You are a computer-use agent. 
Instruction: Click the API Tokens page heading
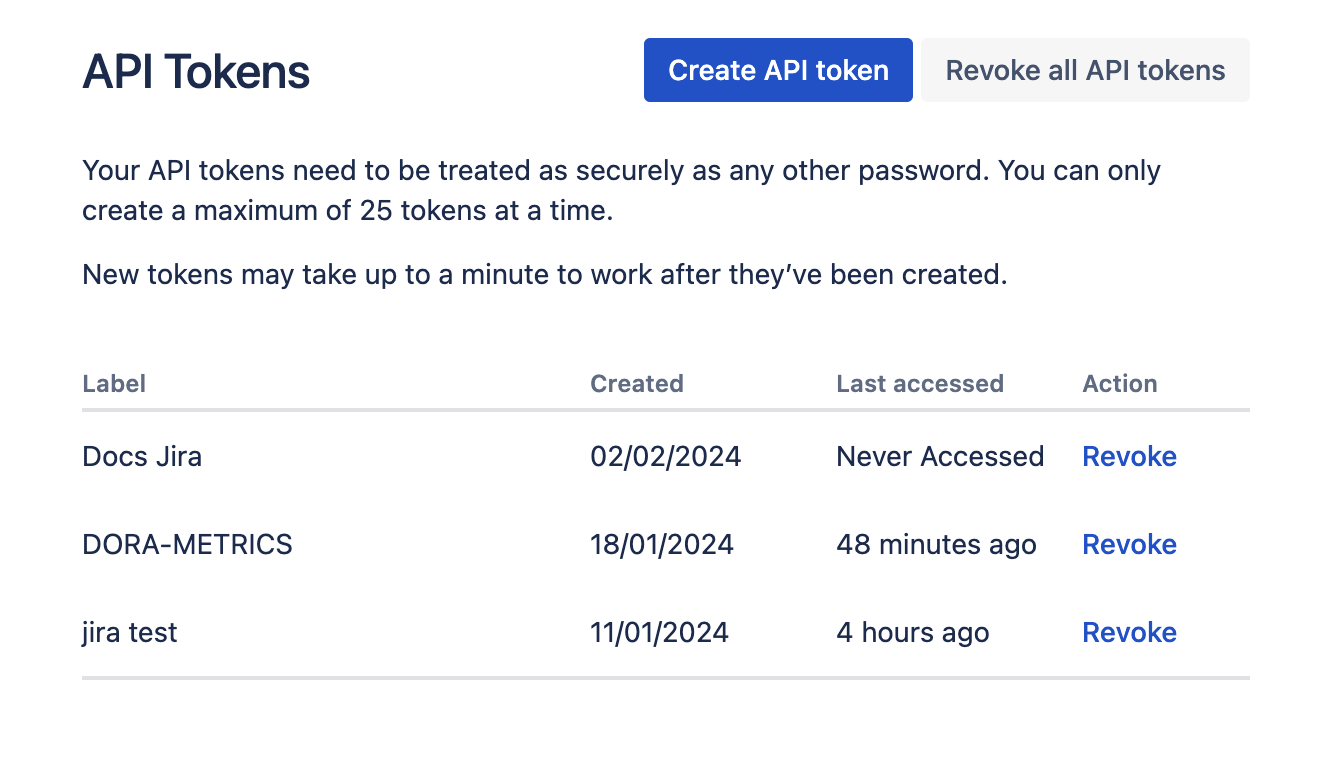pos(196,70)
